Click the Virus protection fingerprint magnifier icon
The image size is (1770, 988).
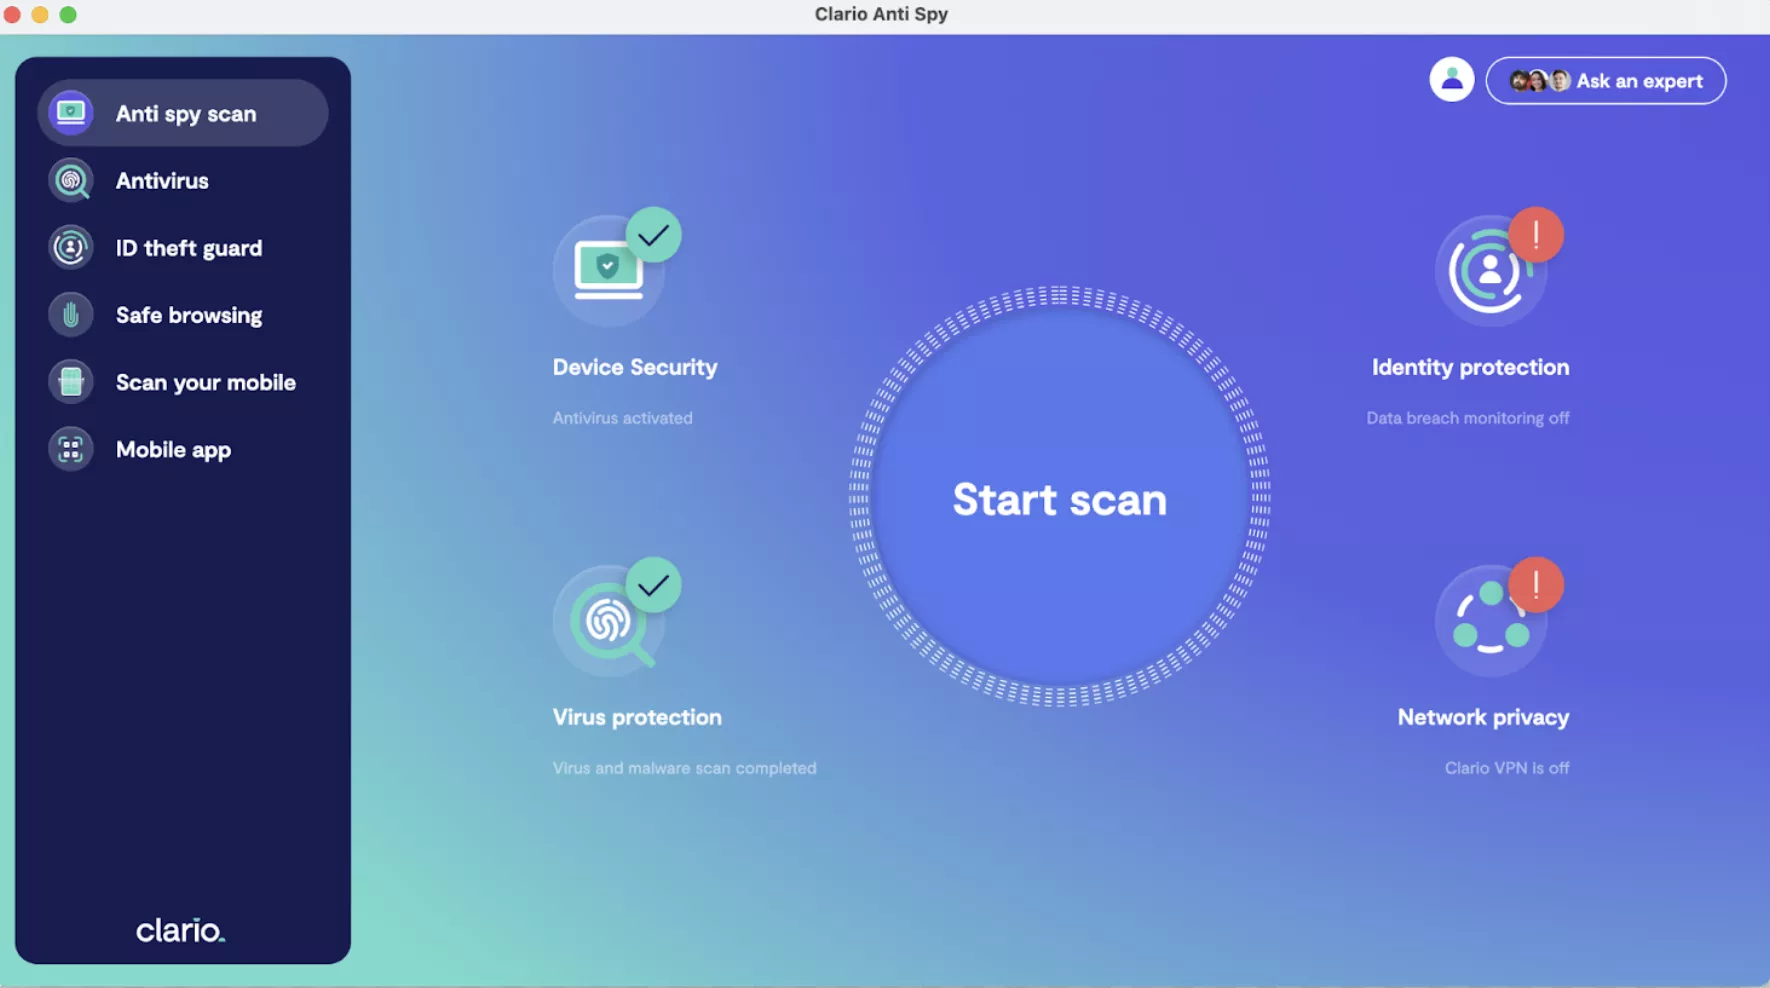[608, 621]
